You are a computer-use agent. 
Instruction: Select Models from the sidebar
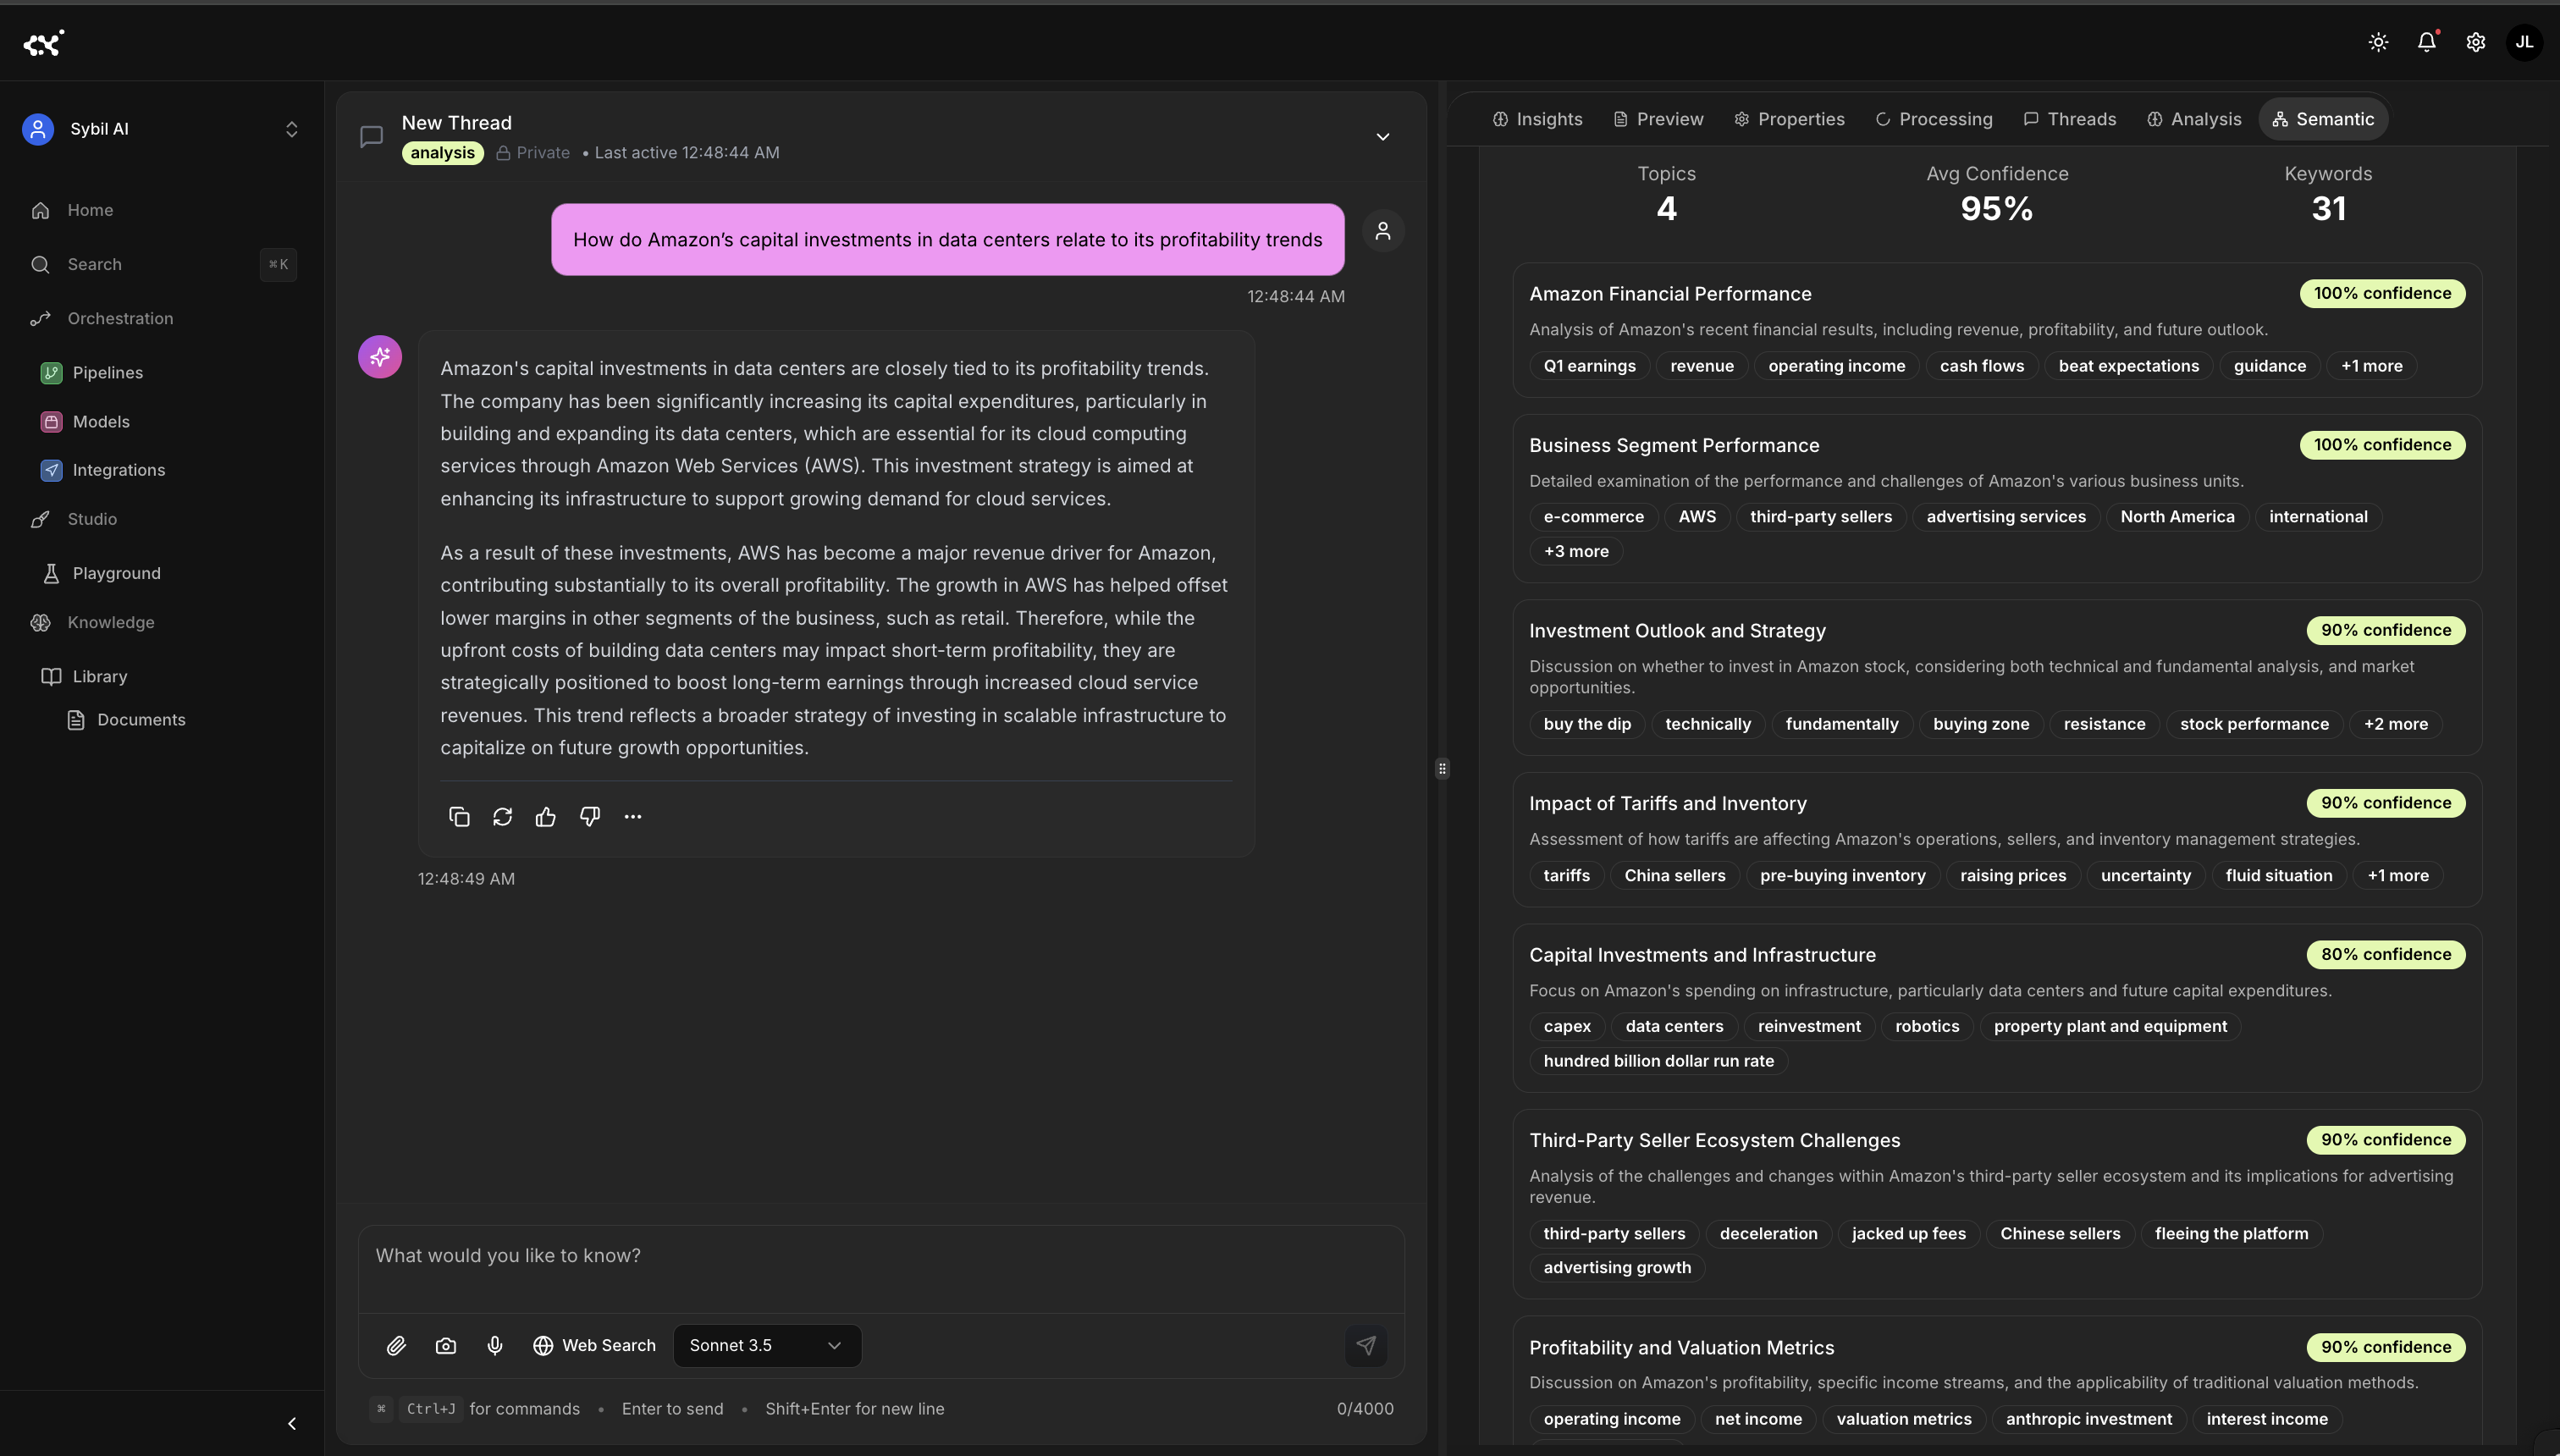[101, 421]
